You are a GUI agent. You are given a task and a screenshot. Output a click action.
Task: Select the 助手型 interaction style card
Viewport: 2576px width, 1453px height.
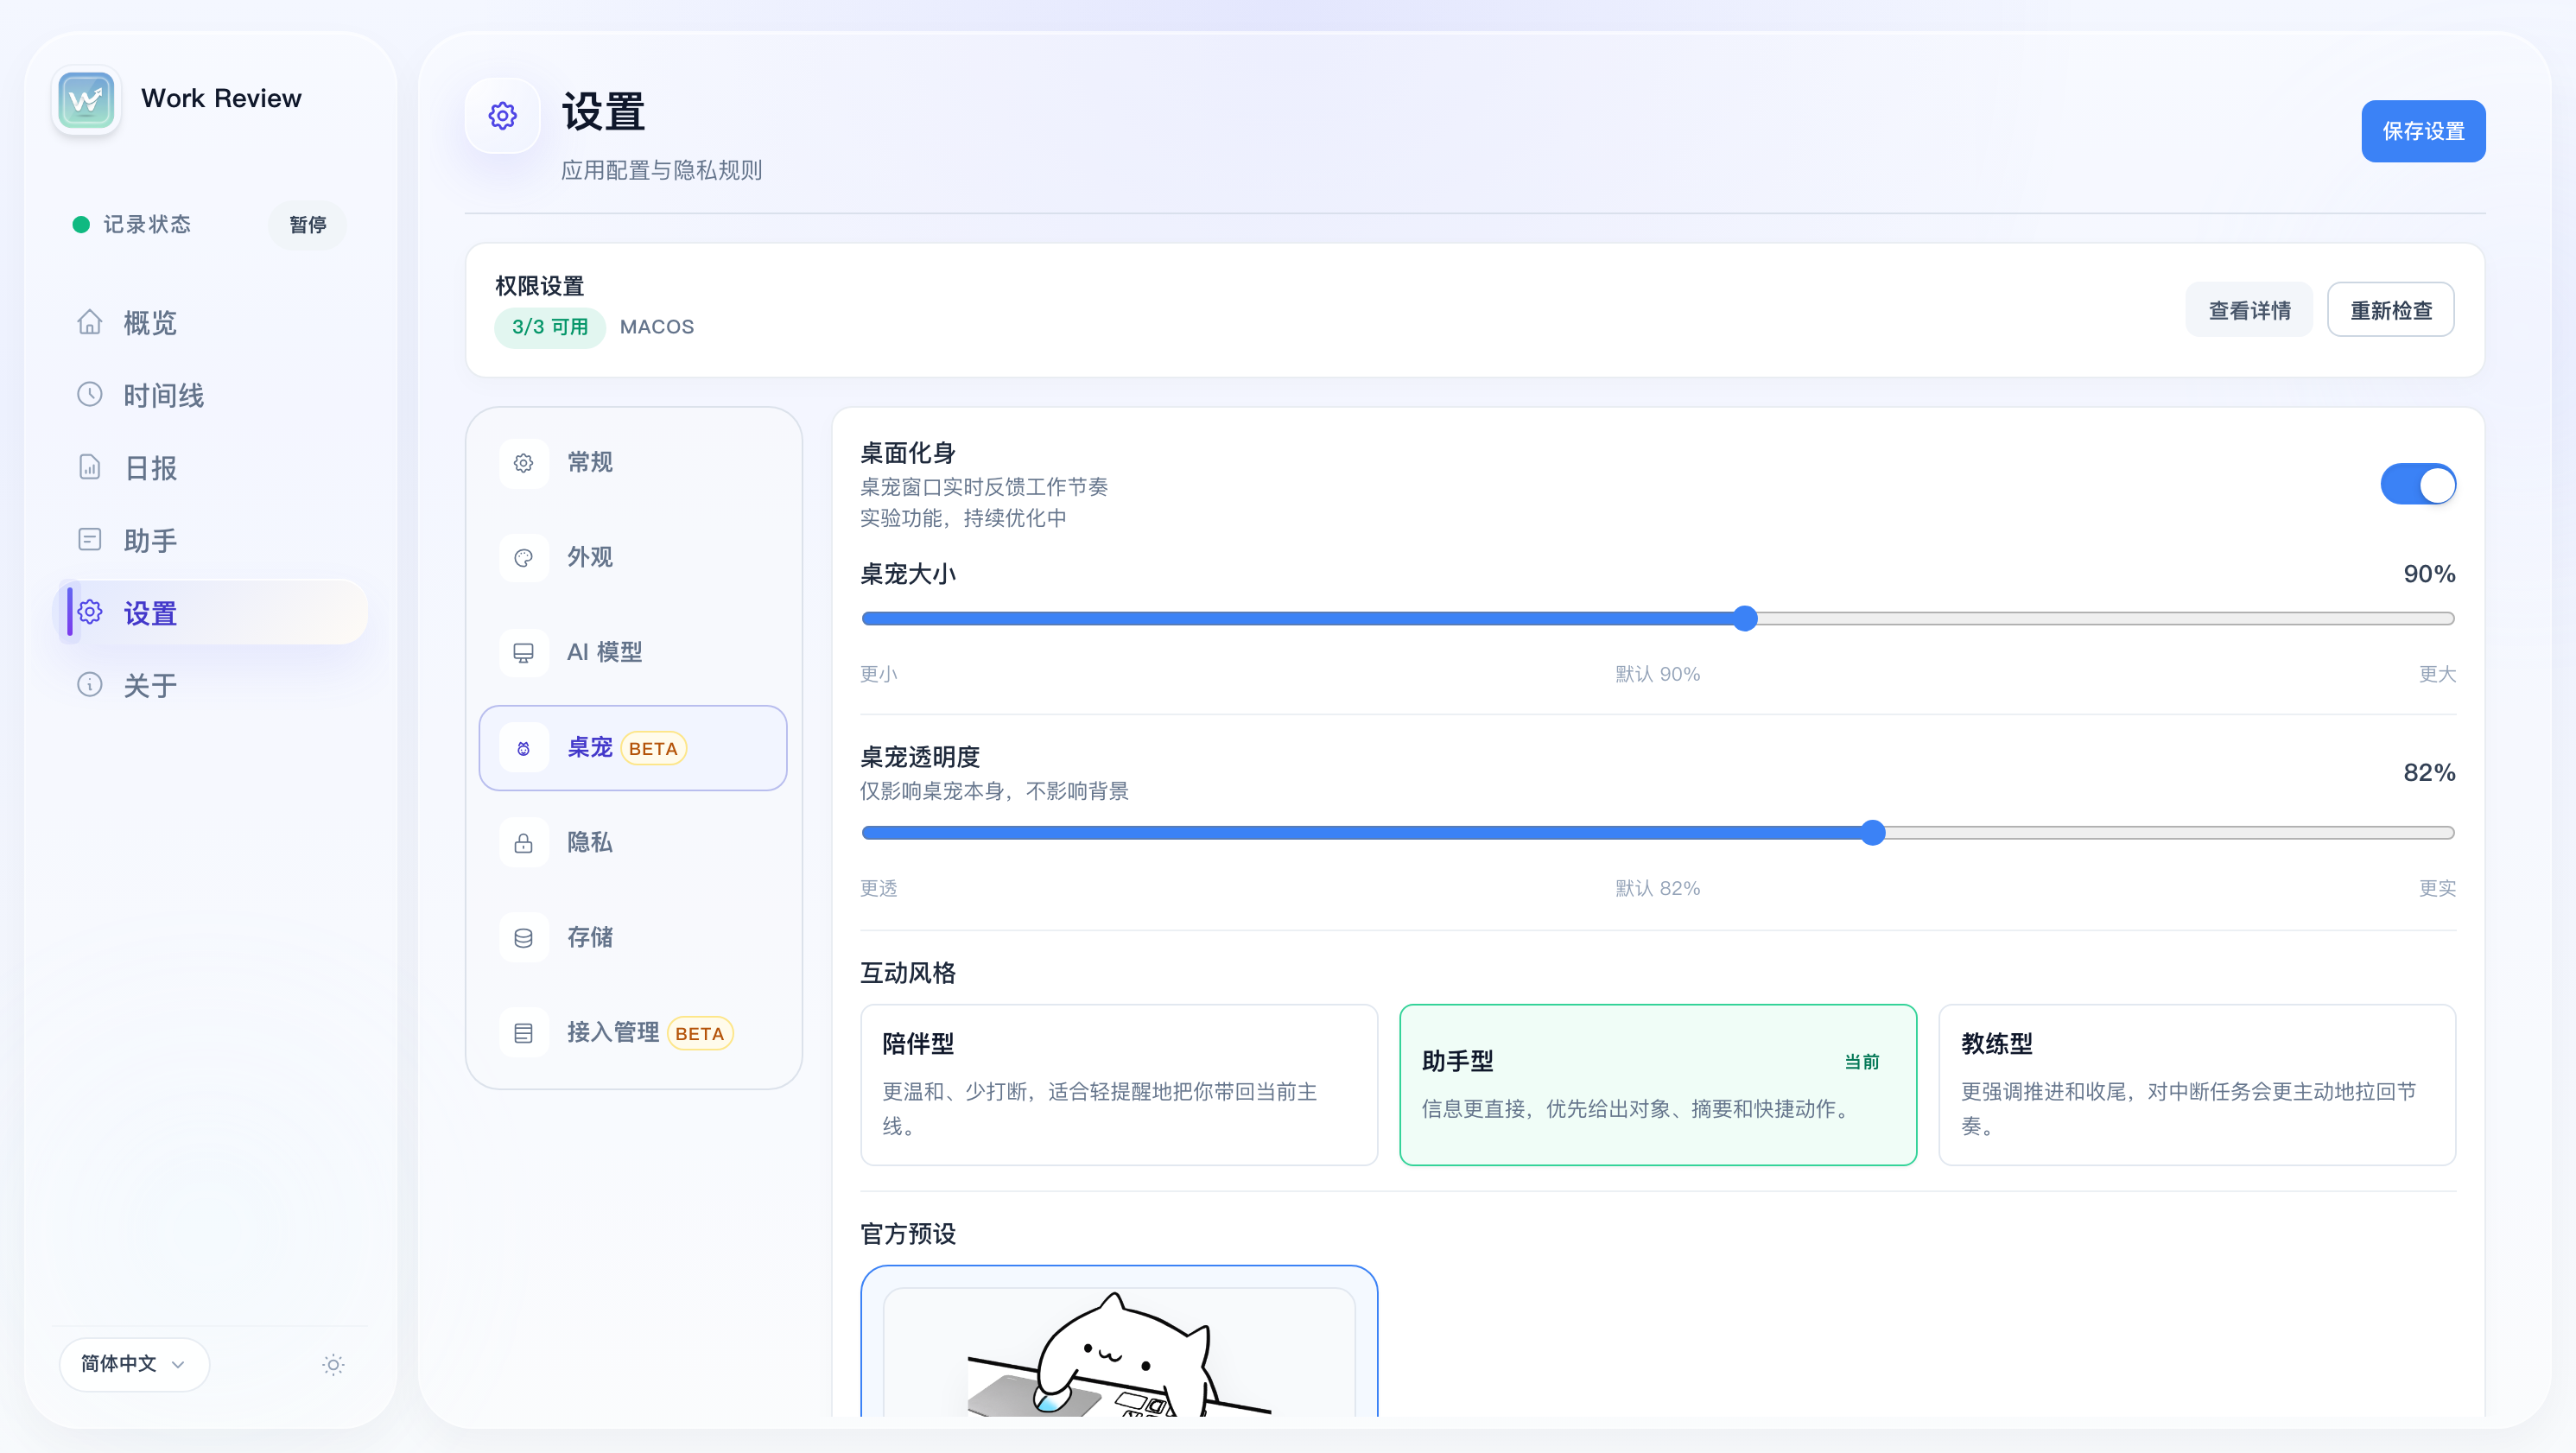1658,1085
